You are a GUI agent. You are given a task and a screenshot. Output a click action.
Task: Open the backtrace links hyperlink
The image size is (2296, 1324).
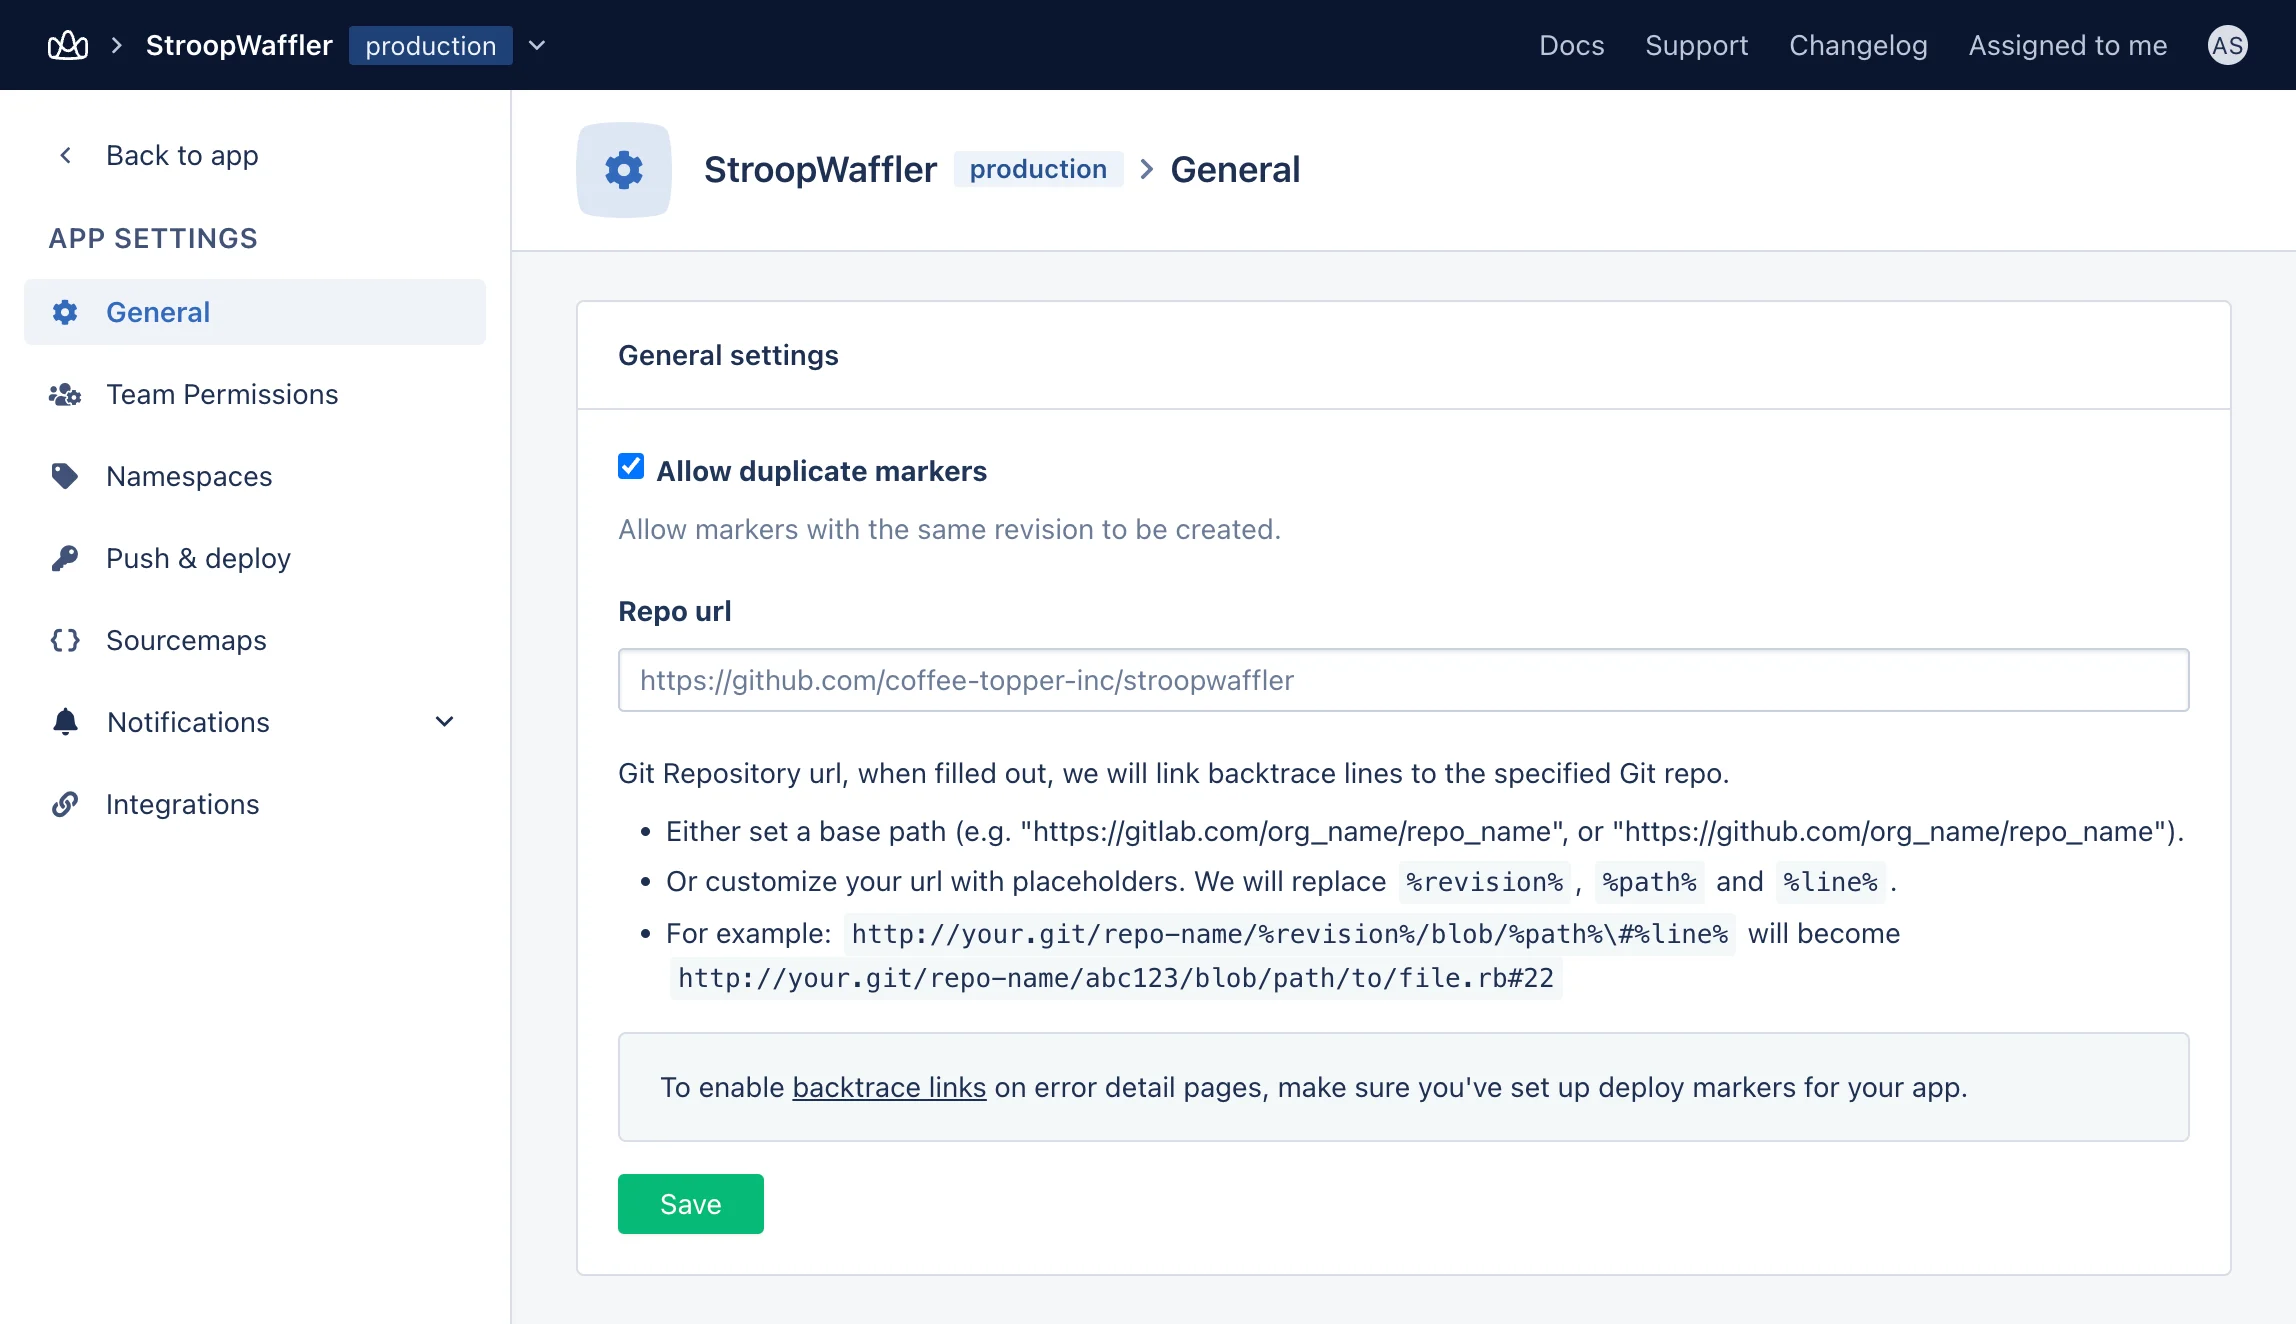point(889,1087)
